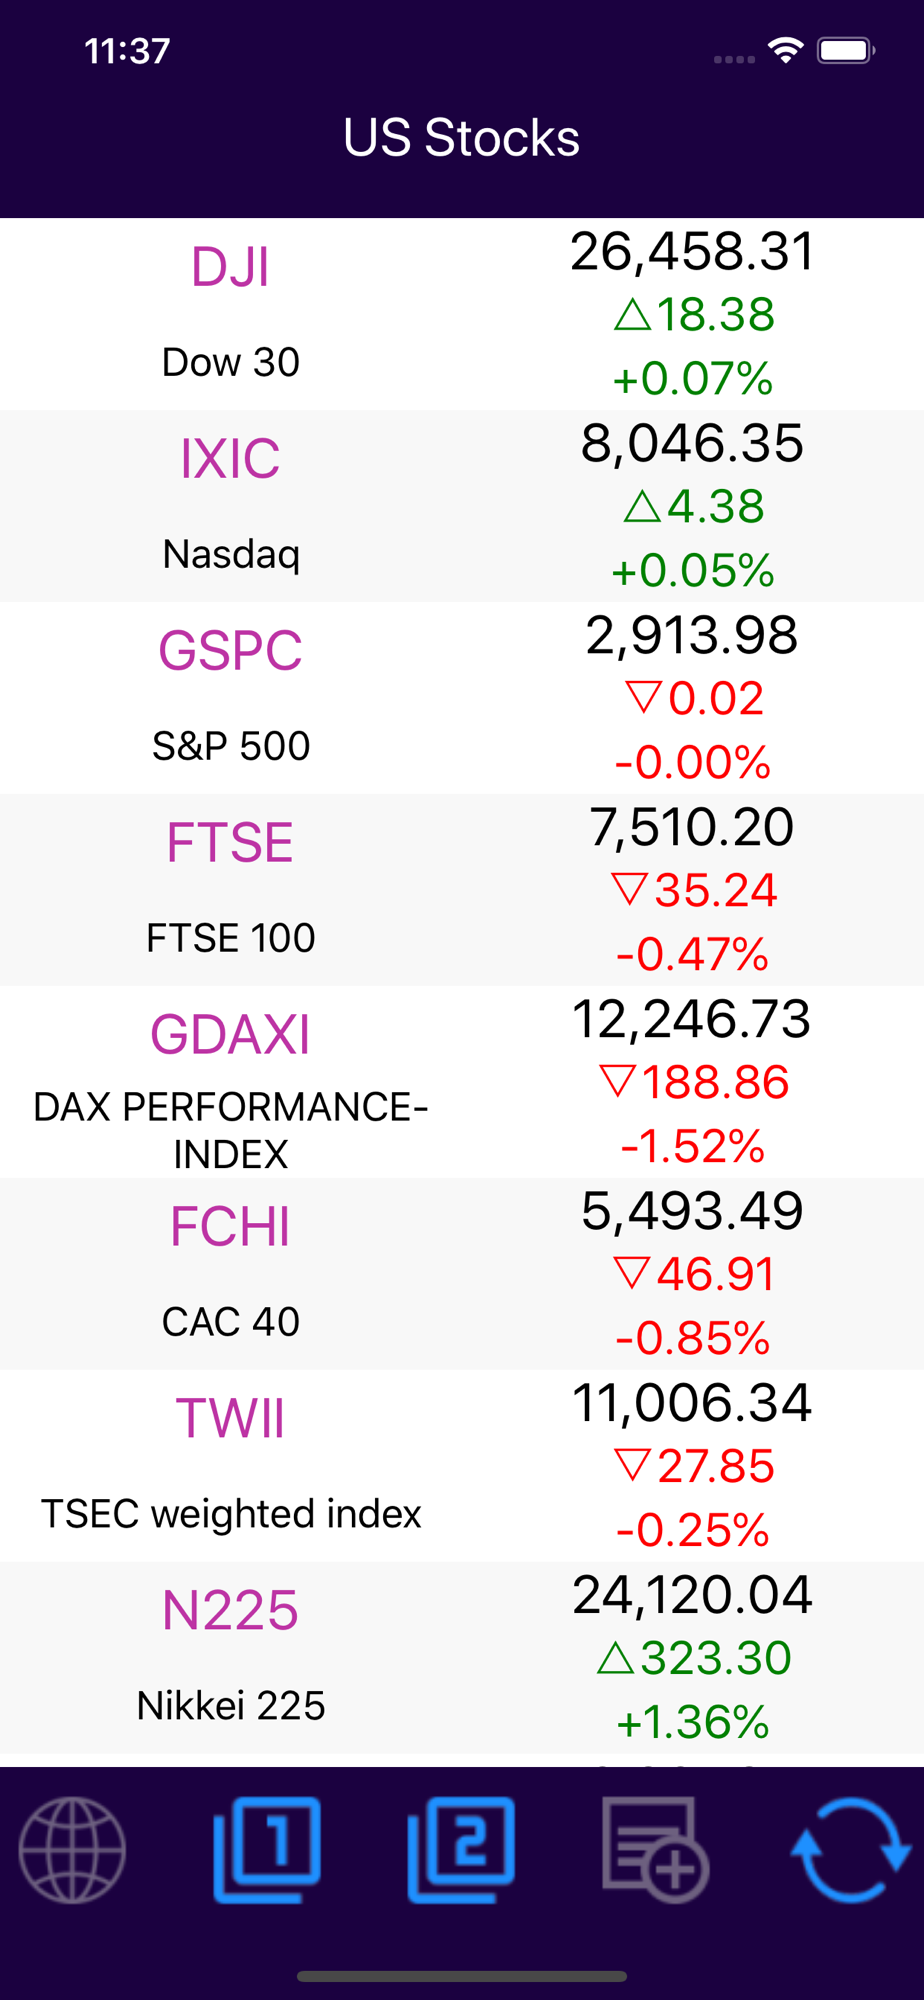Tap the globe world markets icon
The image size is (924, 2000).
tap(73, 1849)
